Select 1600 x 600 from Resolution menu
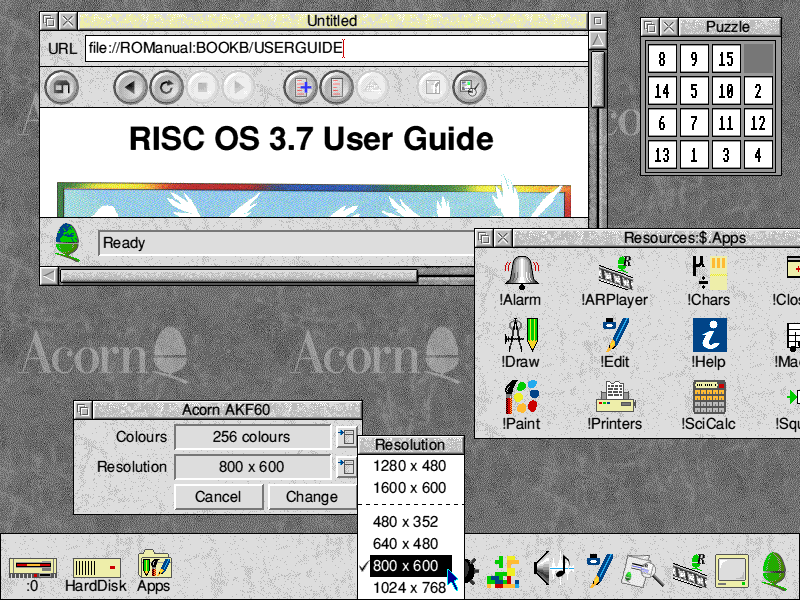The width and height of the screenshot is (800, 600). click(x=410, y=488)
